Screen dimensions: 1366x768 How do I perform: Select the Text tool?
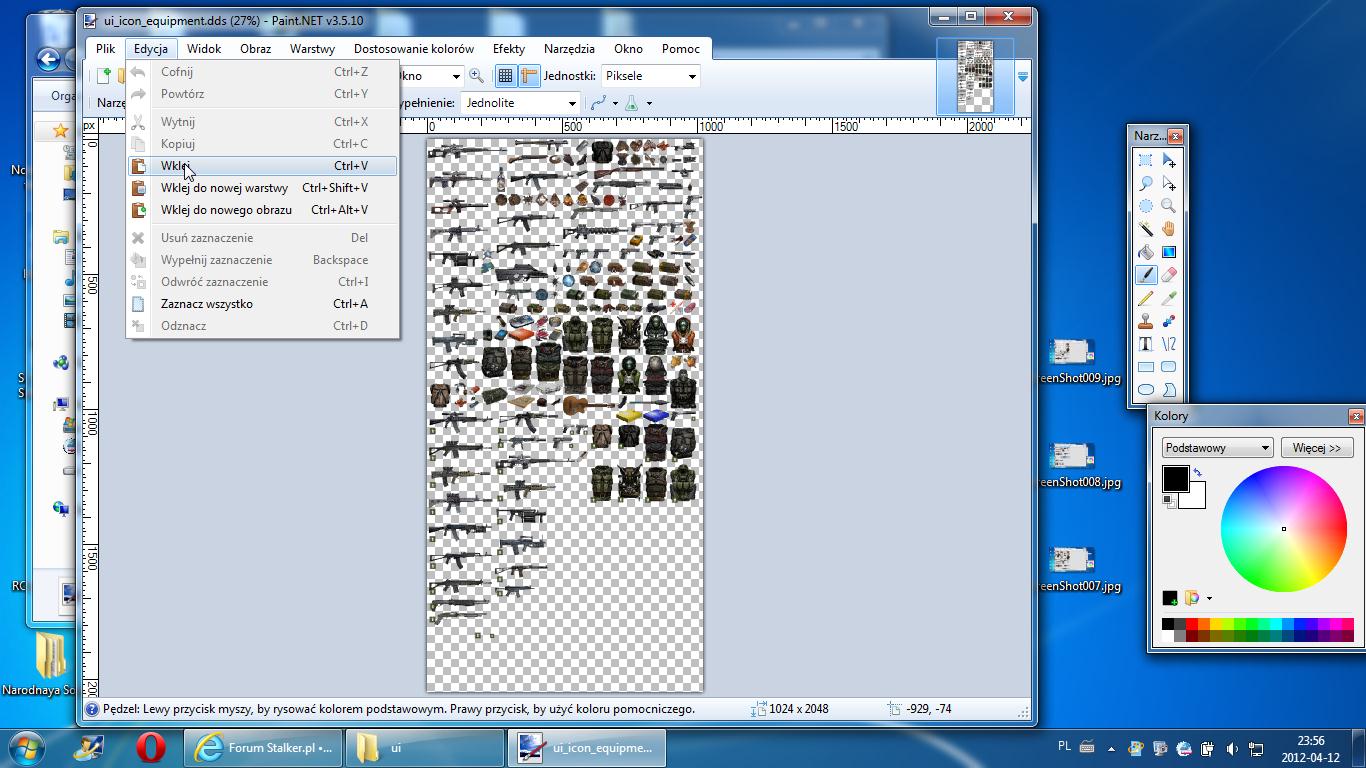click(x=1146, y=344)
